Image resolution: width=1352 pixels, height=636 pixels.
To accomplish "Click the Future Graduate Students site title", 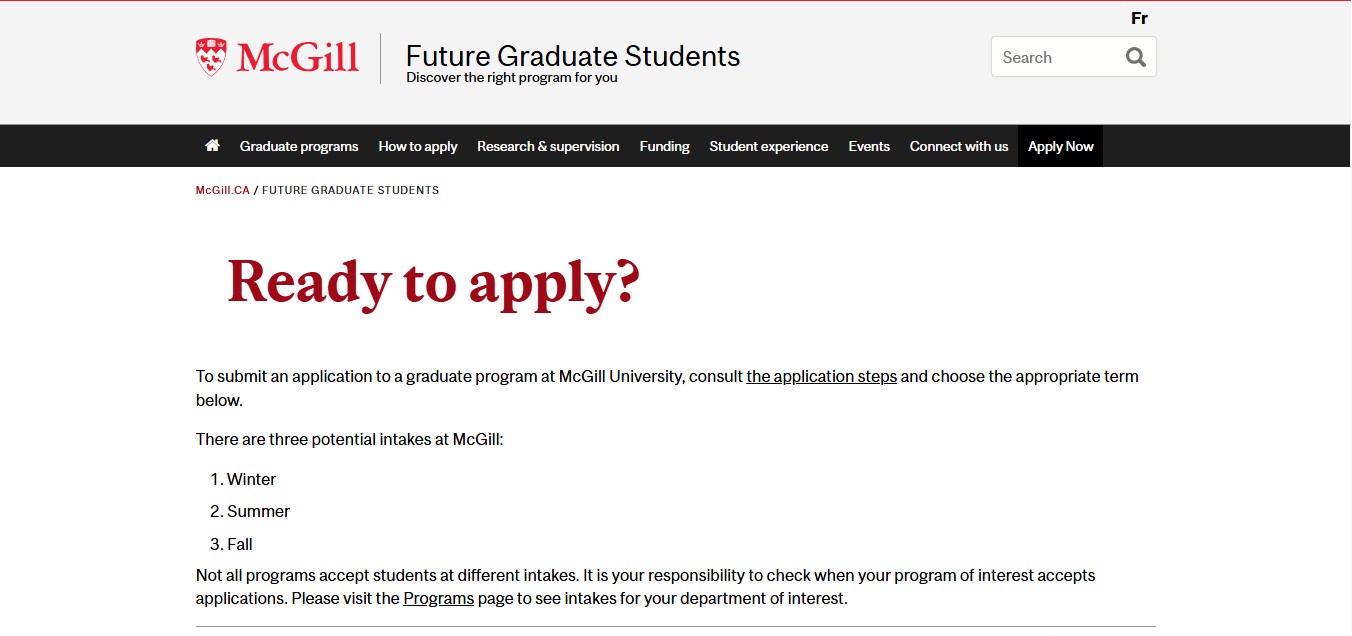I will 573,55.
